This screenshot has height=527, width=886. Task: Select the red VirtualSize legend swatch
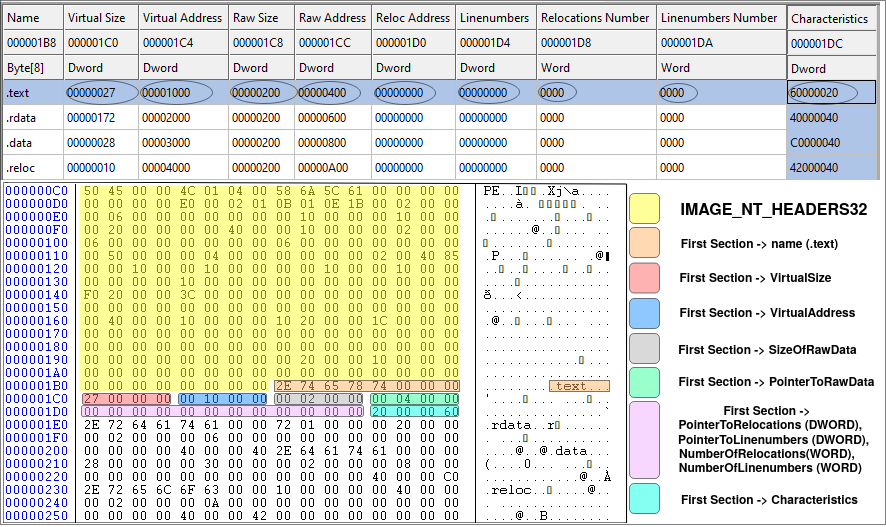tap(644, 278)
